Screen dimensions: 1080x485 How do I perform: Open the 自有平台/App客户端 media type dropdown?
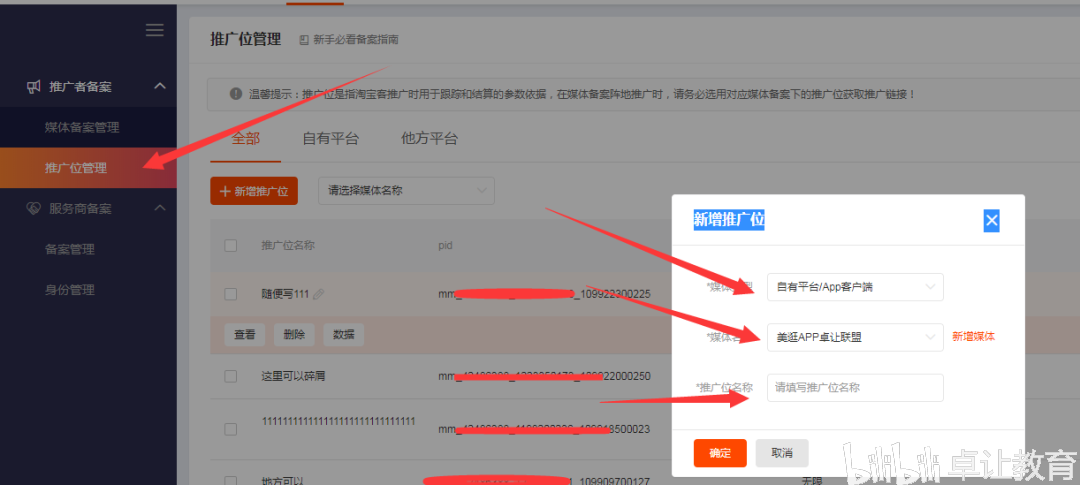(x=855, y=287)
